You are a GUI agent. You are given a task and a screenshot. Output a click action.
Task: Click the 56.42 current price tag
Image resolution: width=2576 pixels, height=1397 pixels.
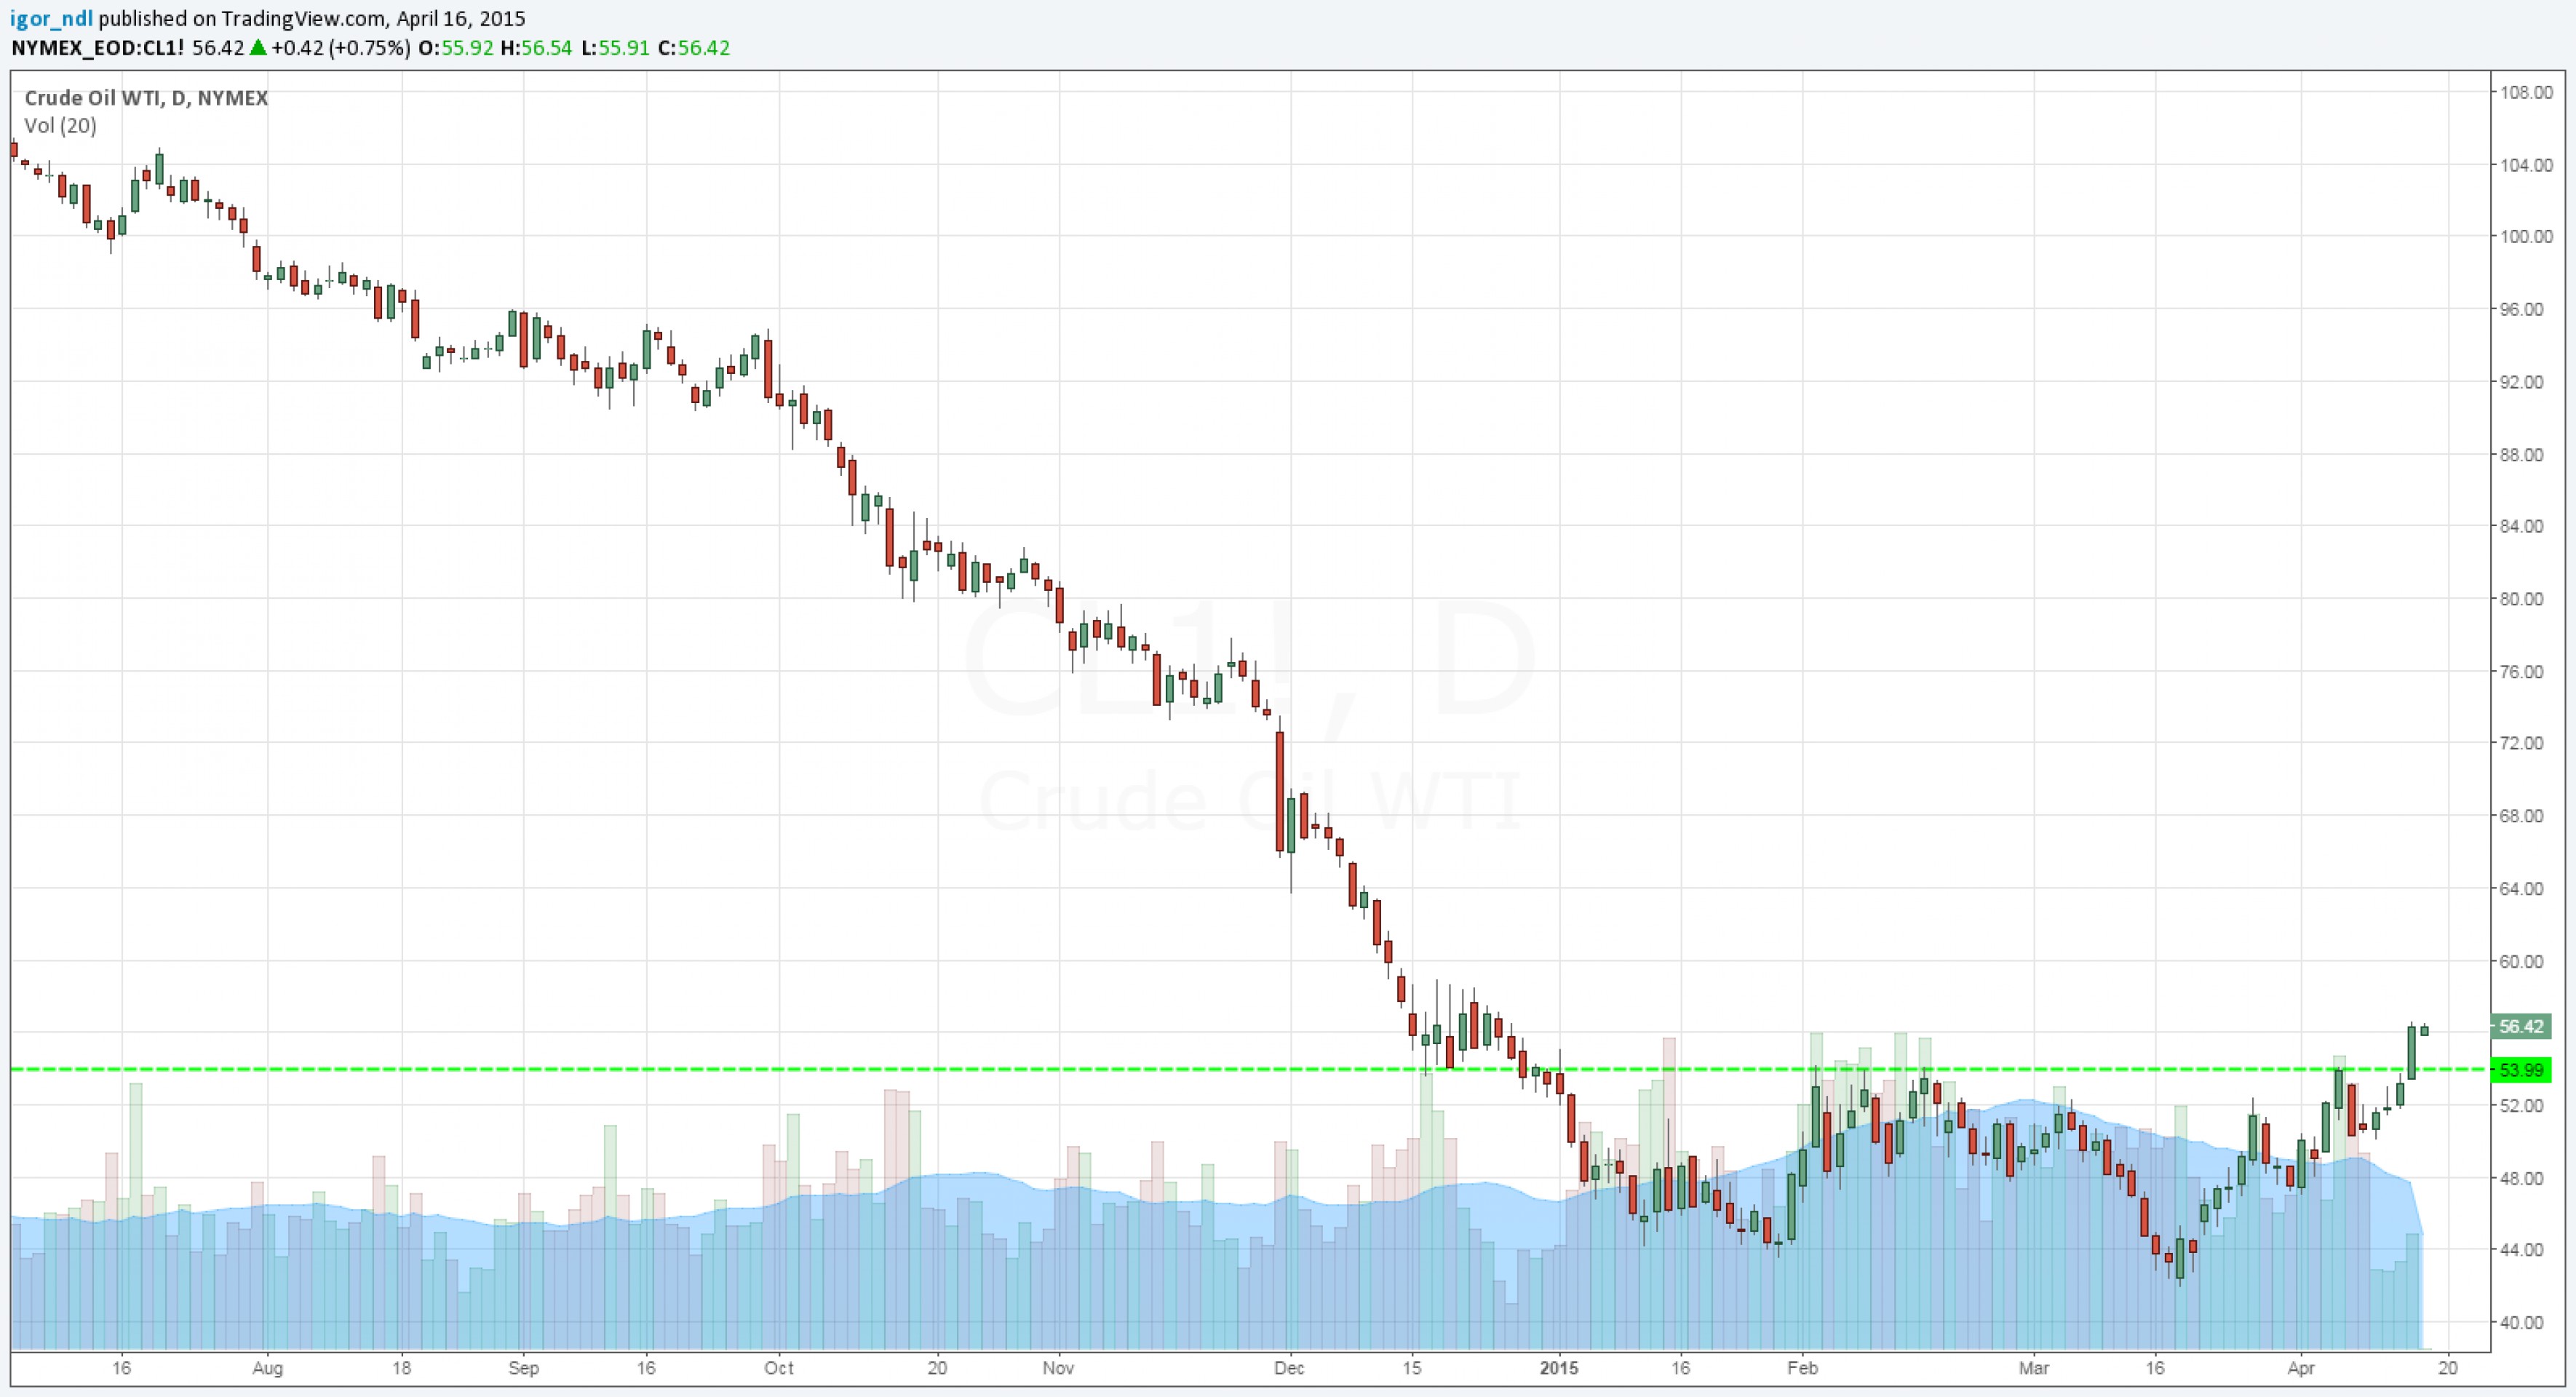click(x=2521, y=1026)
